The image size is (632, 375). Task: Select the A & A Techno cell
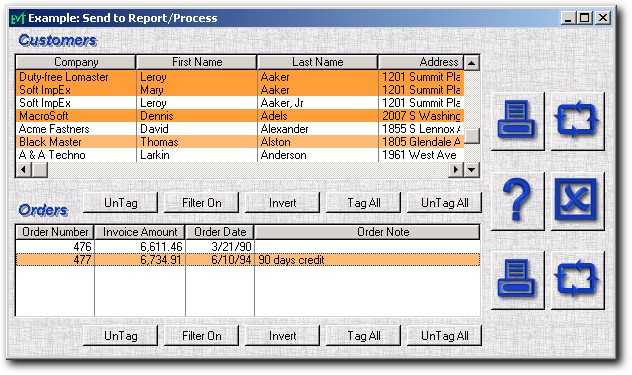pyautogui.click(x=76, y=155)
